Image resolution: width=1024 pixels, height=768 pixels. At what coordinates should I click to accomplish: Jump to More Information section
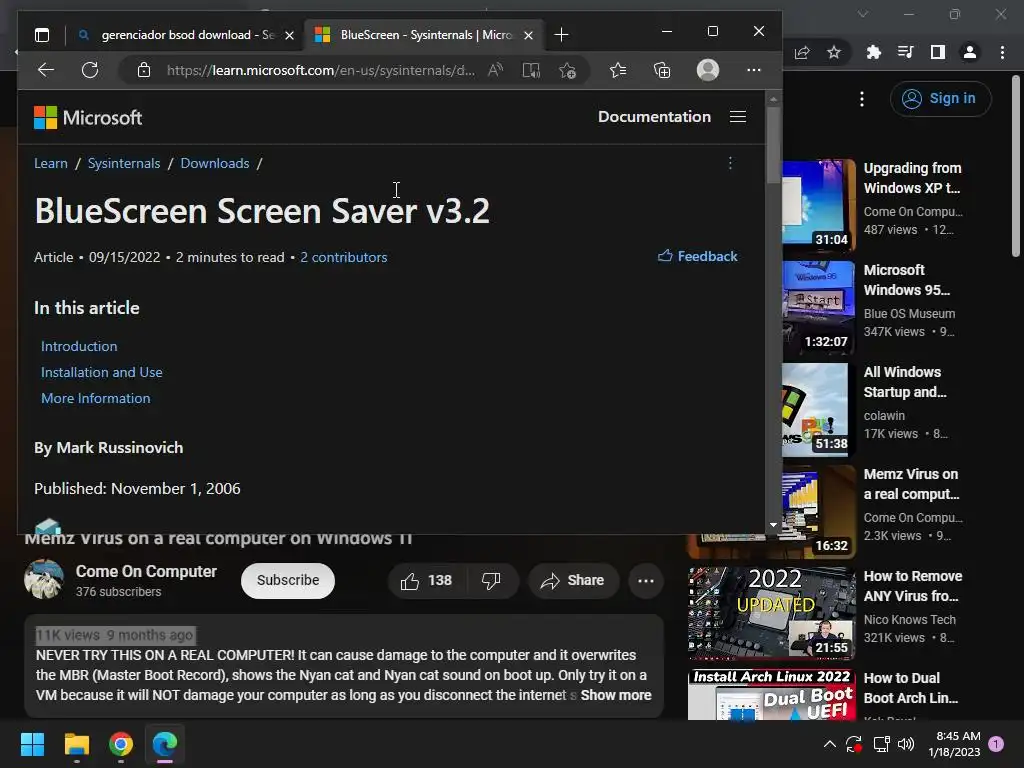pyautogui.click(x=95, y=398)
